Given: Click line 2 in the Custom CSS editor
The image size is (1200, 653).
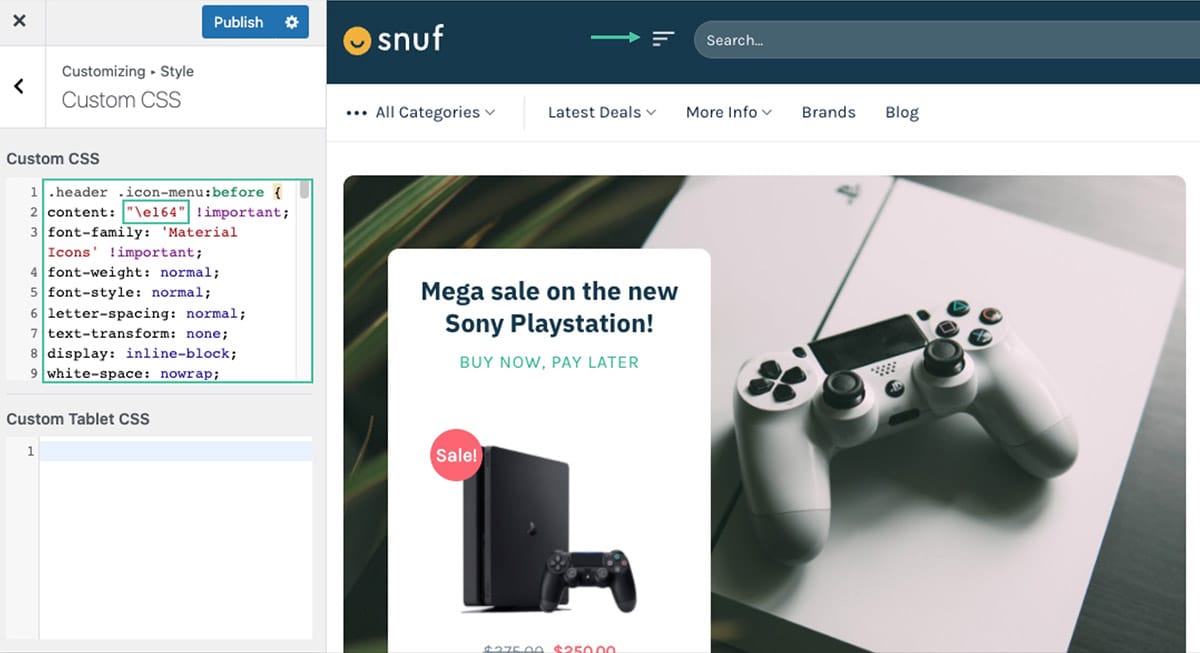Looking at the screenshot, I should [168, 212].
